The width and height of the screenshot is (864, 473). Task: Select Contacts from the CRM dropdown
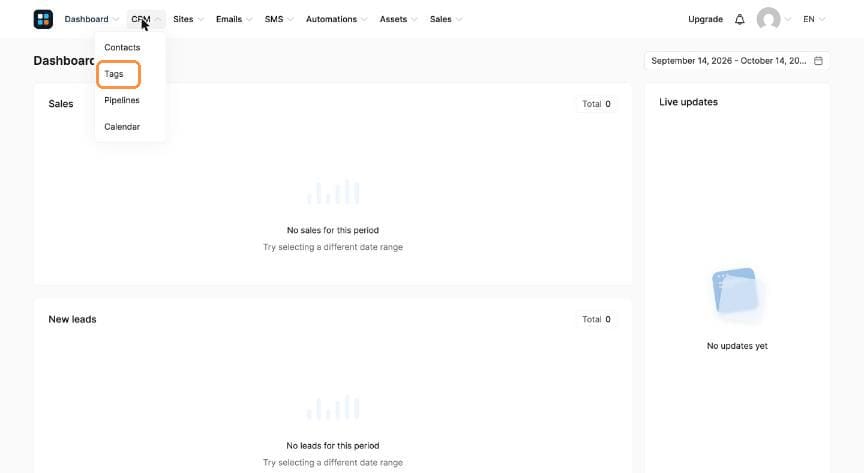[x=122, y=47]
